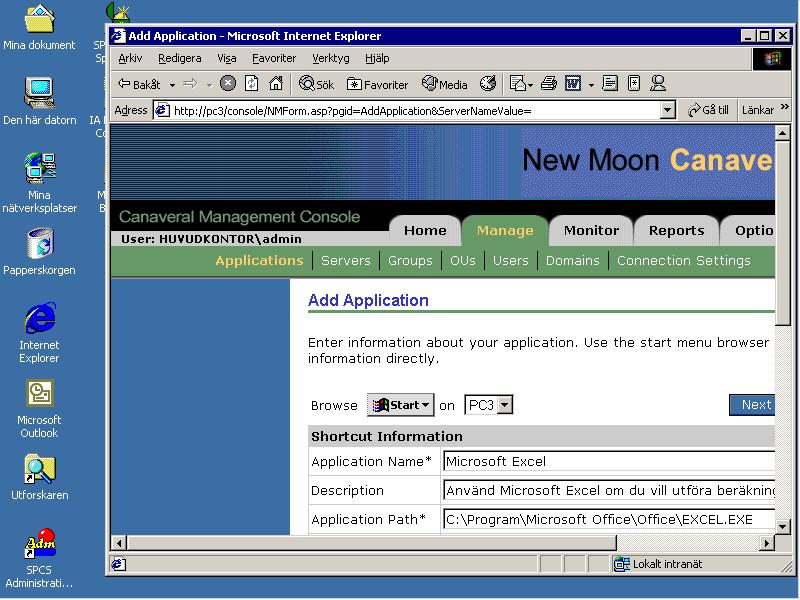Image resolution: width=800 pixels, height=600 pixels.
Task: Open the Redigera menu
Action: pos(180,58)
